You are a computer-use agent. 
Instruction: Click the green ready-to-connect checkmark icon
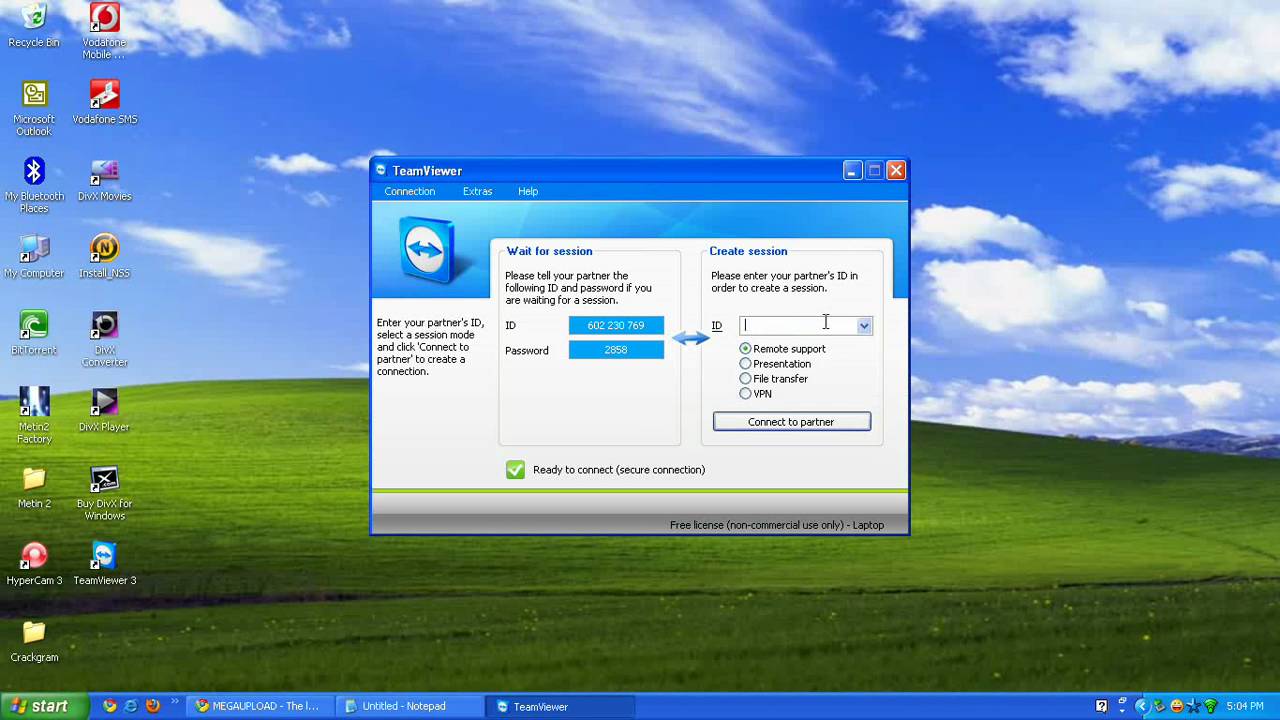[x=515, y=469]
